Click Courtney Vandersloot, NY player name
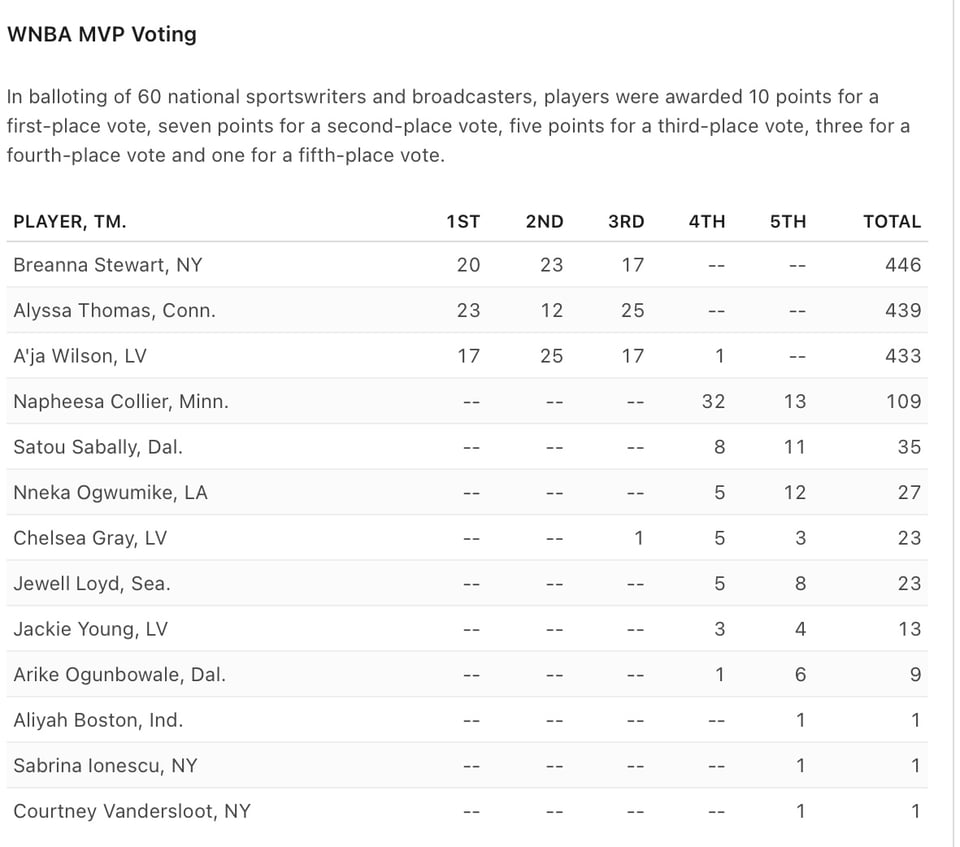960x847 pixels. click(132, 811)
